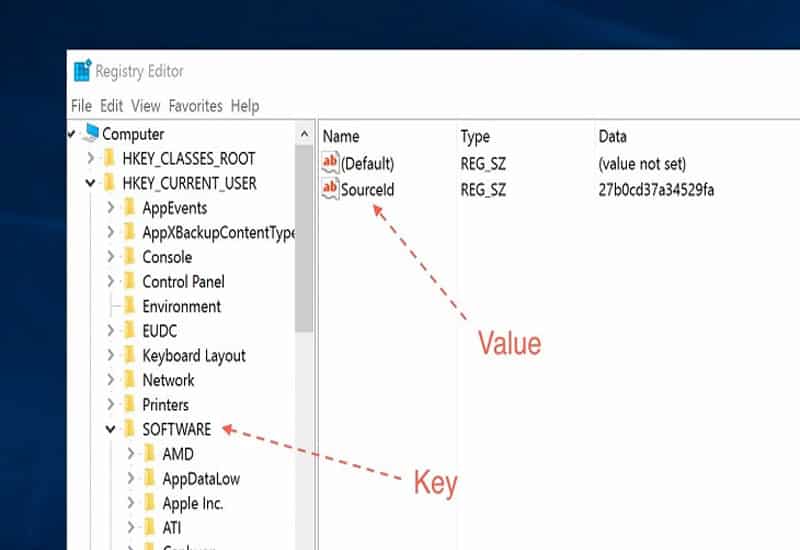Open the Help menu

click(x=245, y=106)
